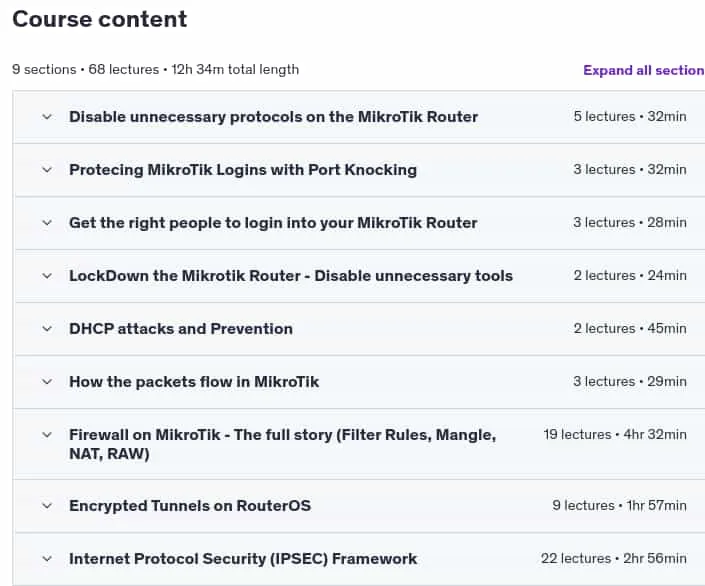Expand chevron for DHCP attacks and Prevention
The image size is (705, 586).
pyautogui.click(x=47, y=329)
